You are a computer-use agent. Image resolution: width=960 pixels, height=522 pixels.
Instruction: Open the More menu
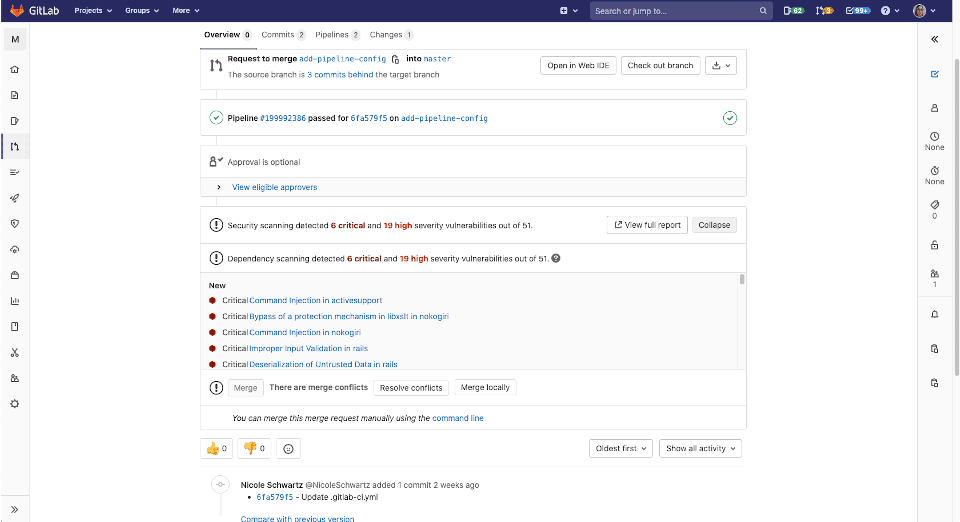186,10
